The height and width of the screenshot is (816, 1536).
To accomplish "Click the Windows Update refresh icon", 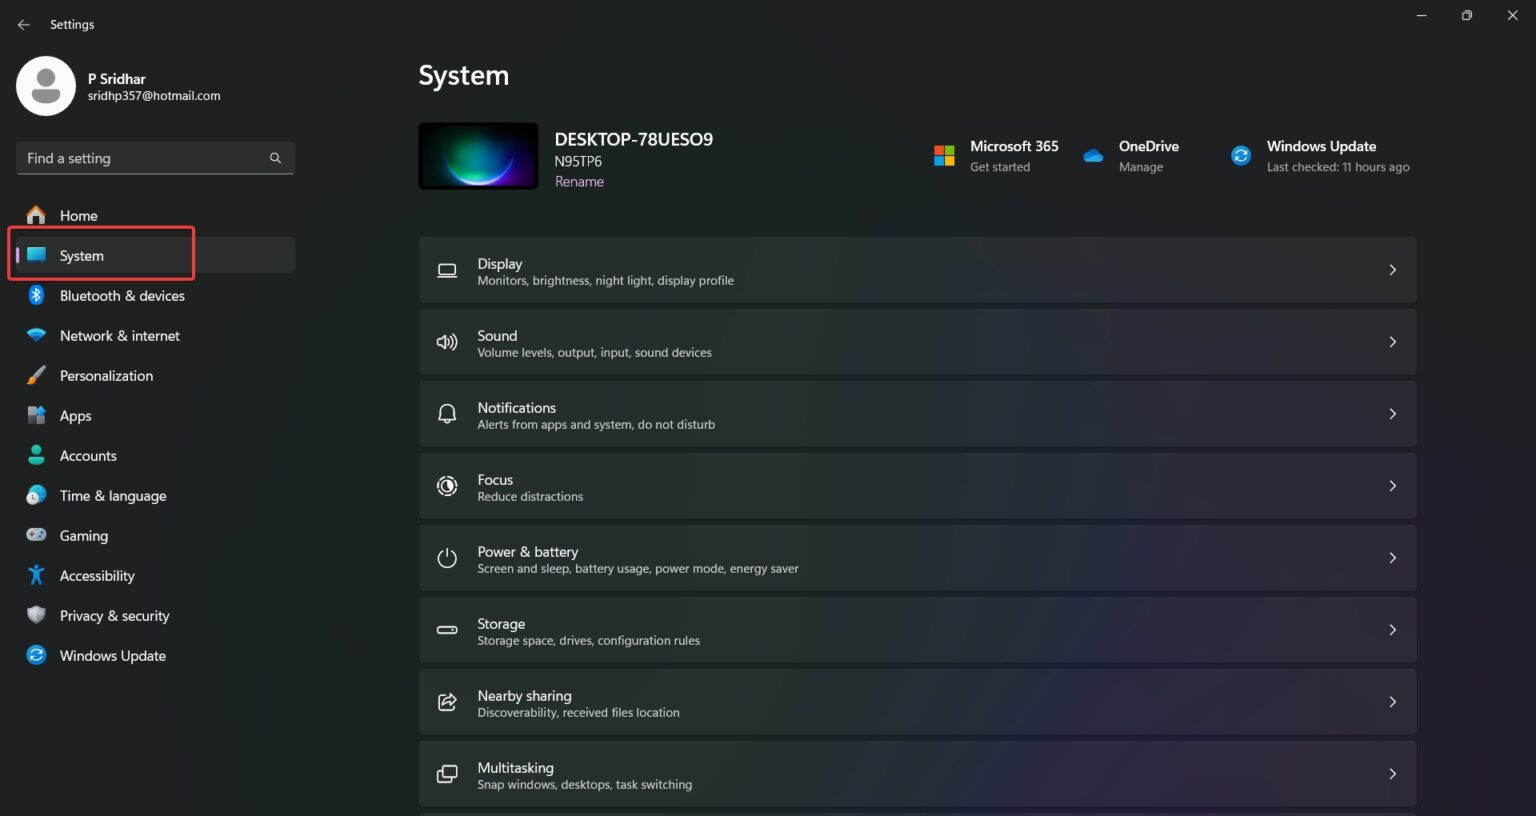I will 1240,155.
